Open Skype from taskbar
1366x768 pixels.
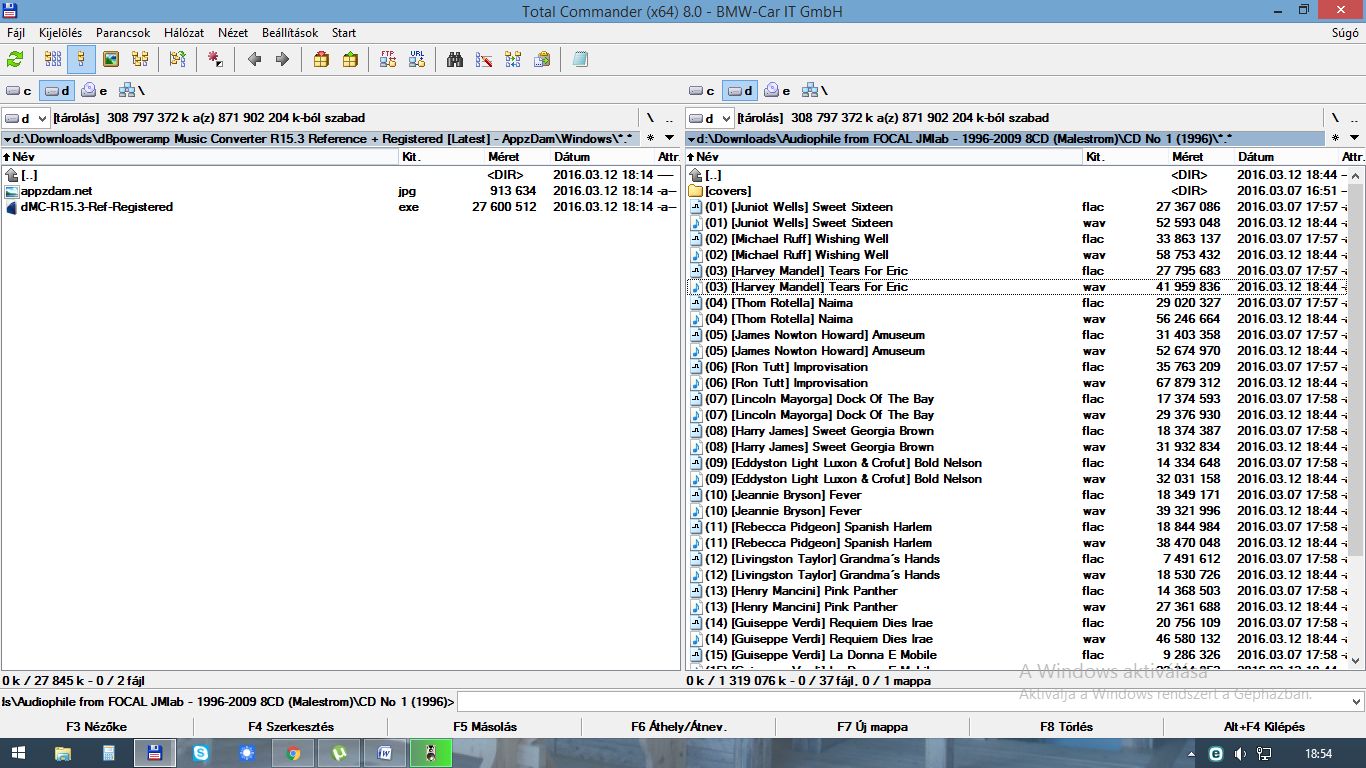point(201,753)
